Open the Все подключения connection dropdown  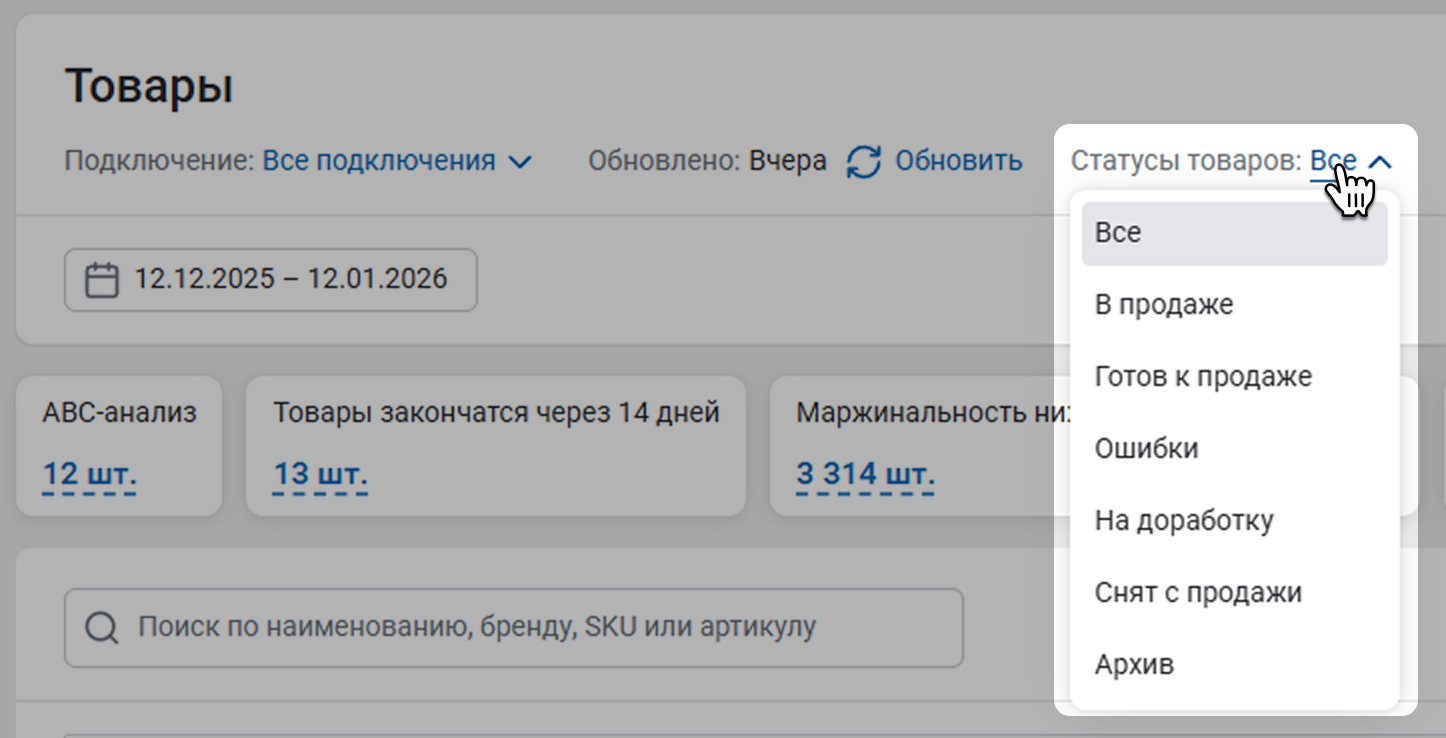pyautogui.click(x=379, y=161)
